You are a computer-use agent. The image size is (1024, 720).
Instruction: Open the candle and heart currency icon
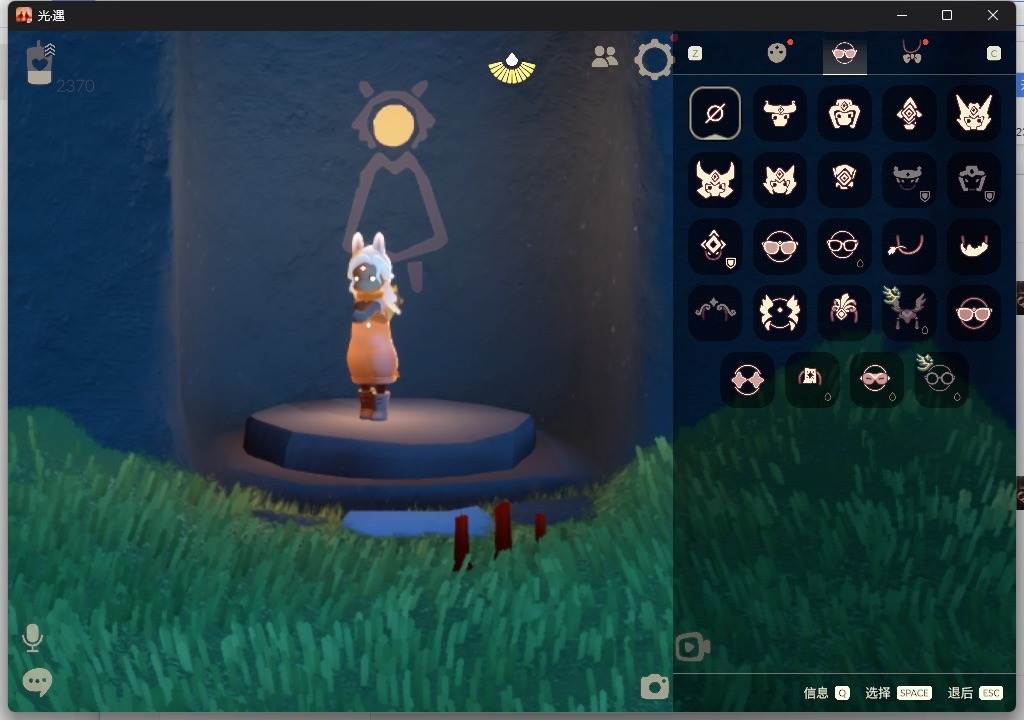coord(41,63)
